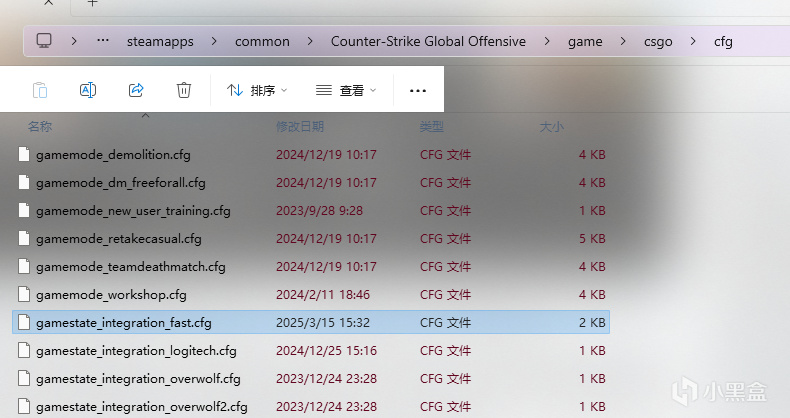Screen dimensions: 790x418
Task: Expand chevron after the This PC icon
Action: (x=74, y=41)
